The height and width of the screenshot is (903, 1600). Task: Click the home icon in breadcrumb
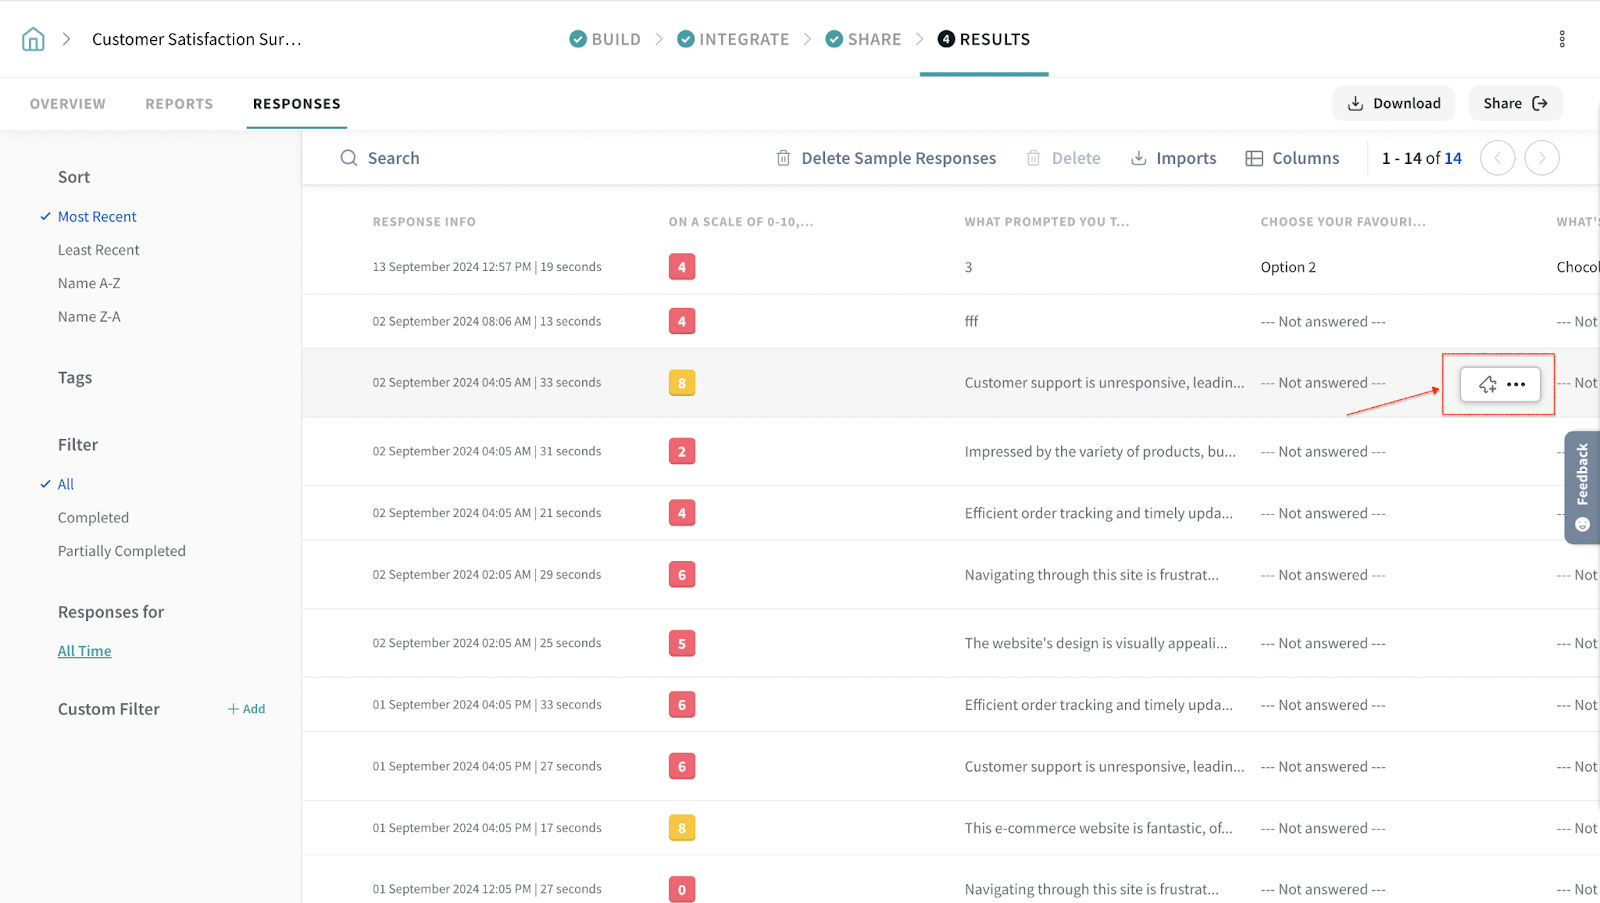[33, 39]
